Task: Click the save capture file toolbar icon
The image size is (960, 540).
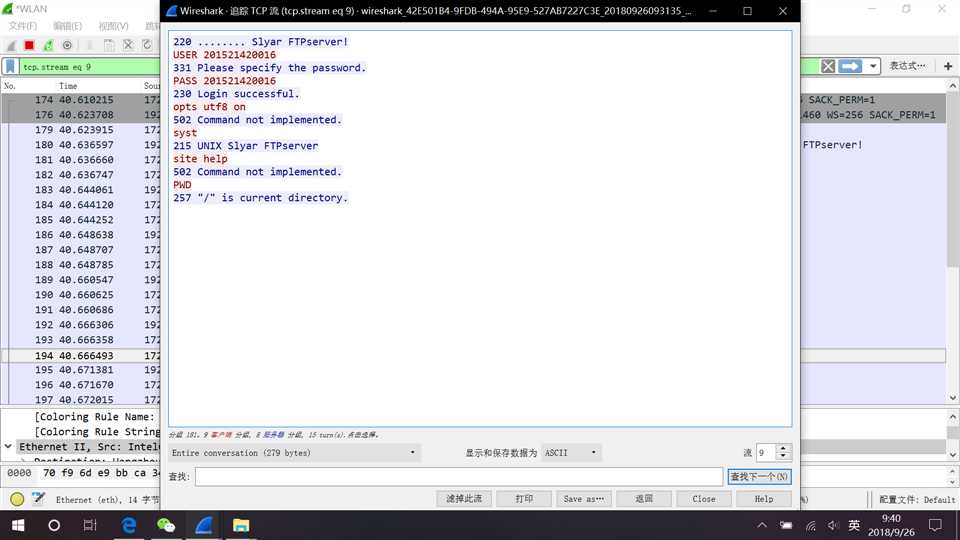Action: tap(109, 45)
